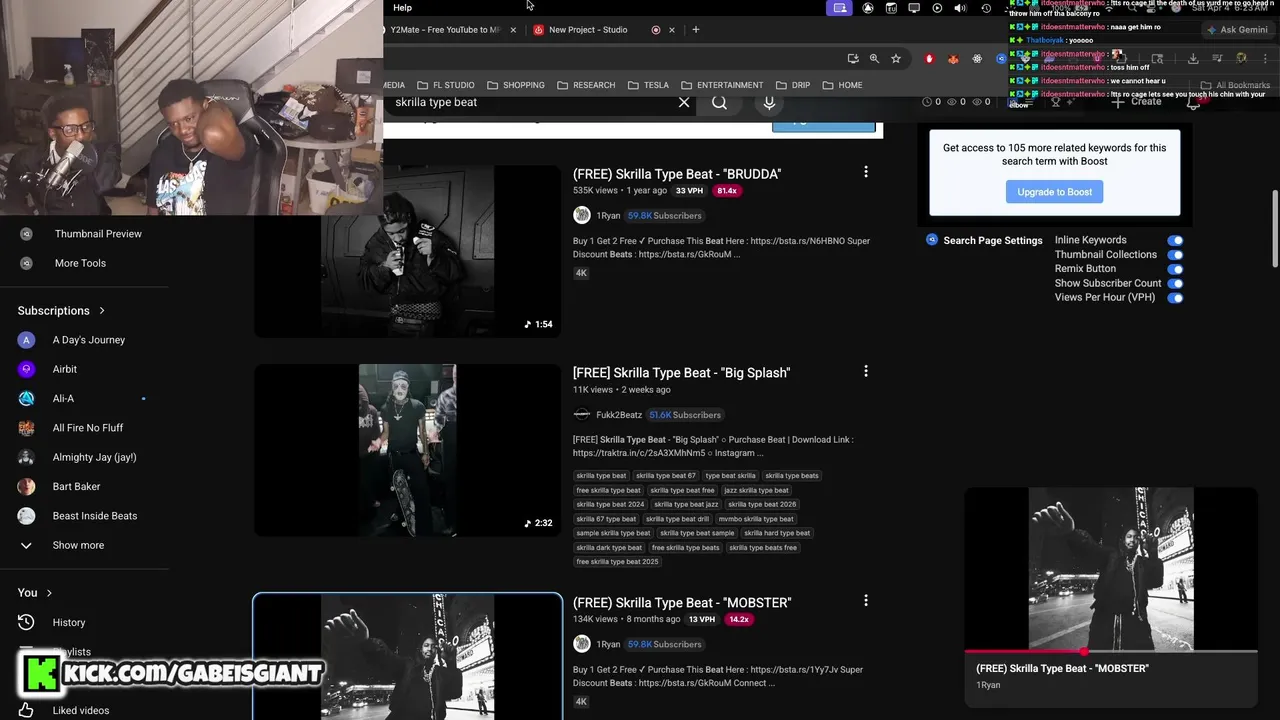This screenshot has height=720, width=1280.
Task: Toggle Inline Keywords switch
Action: point(1175,240)
